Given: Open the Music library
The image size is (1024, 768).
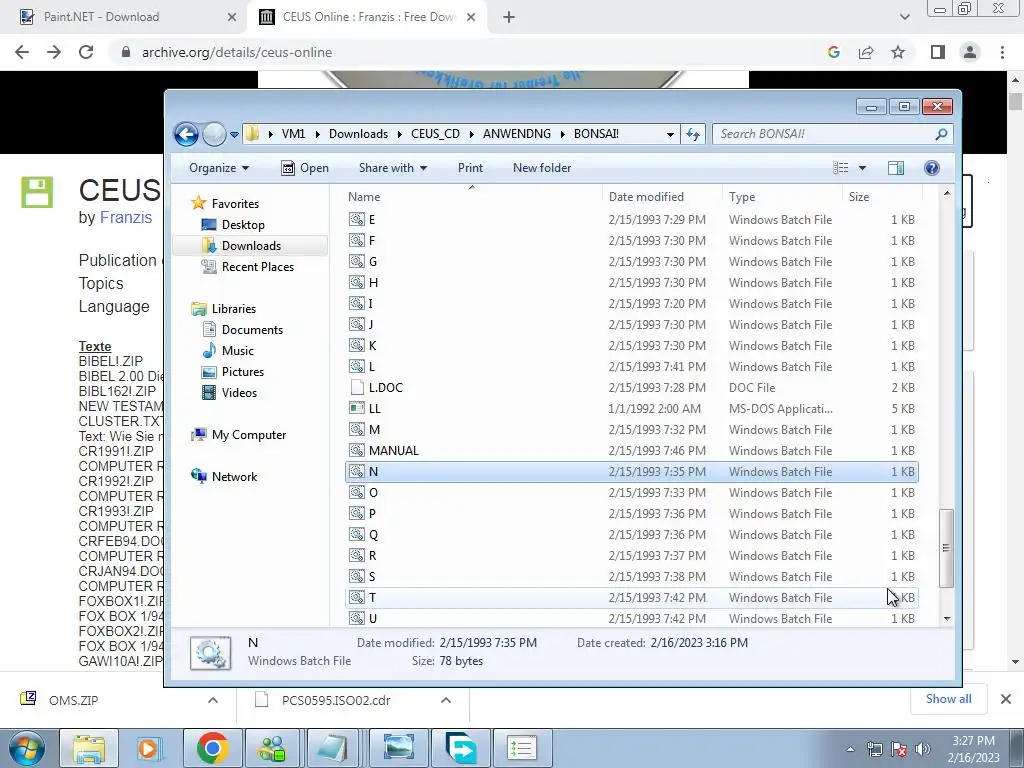Looking at the screenshot, I should (x=237, y=351).
